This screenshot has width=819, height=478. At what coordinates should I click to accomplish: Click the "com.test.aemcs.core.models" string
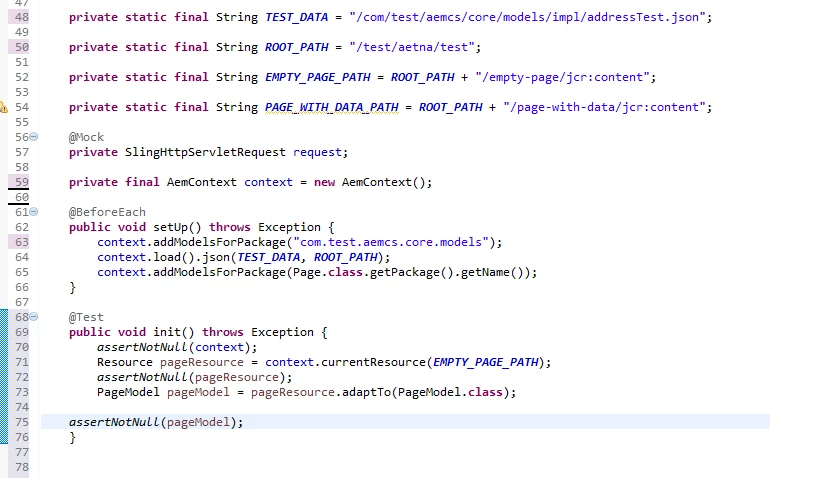point(391,242)
